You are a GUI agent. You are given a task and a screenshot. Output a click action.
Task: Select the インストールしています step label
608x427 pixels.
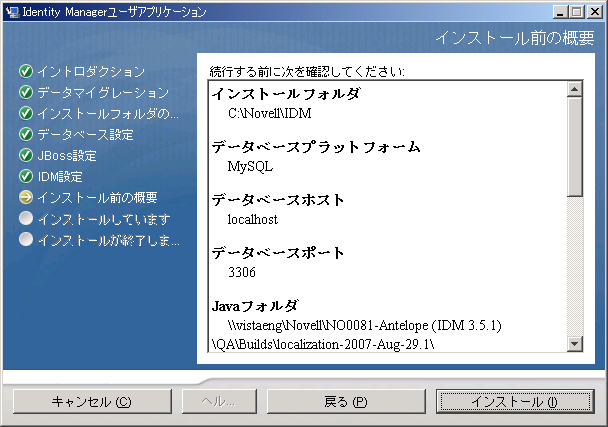104,219
